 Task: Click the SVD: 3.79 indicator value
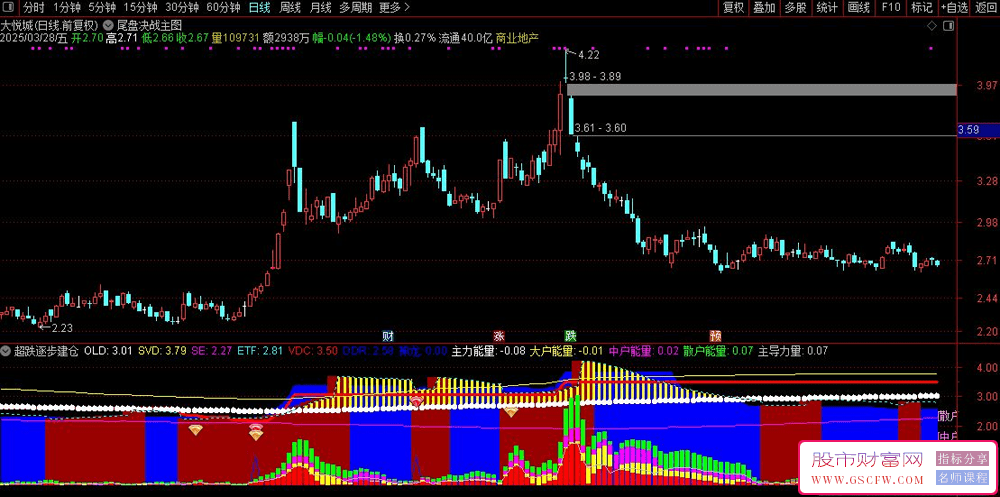click(x=163, y=351)
